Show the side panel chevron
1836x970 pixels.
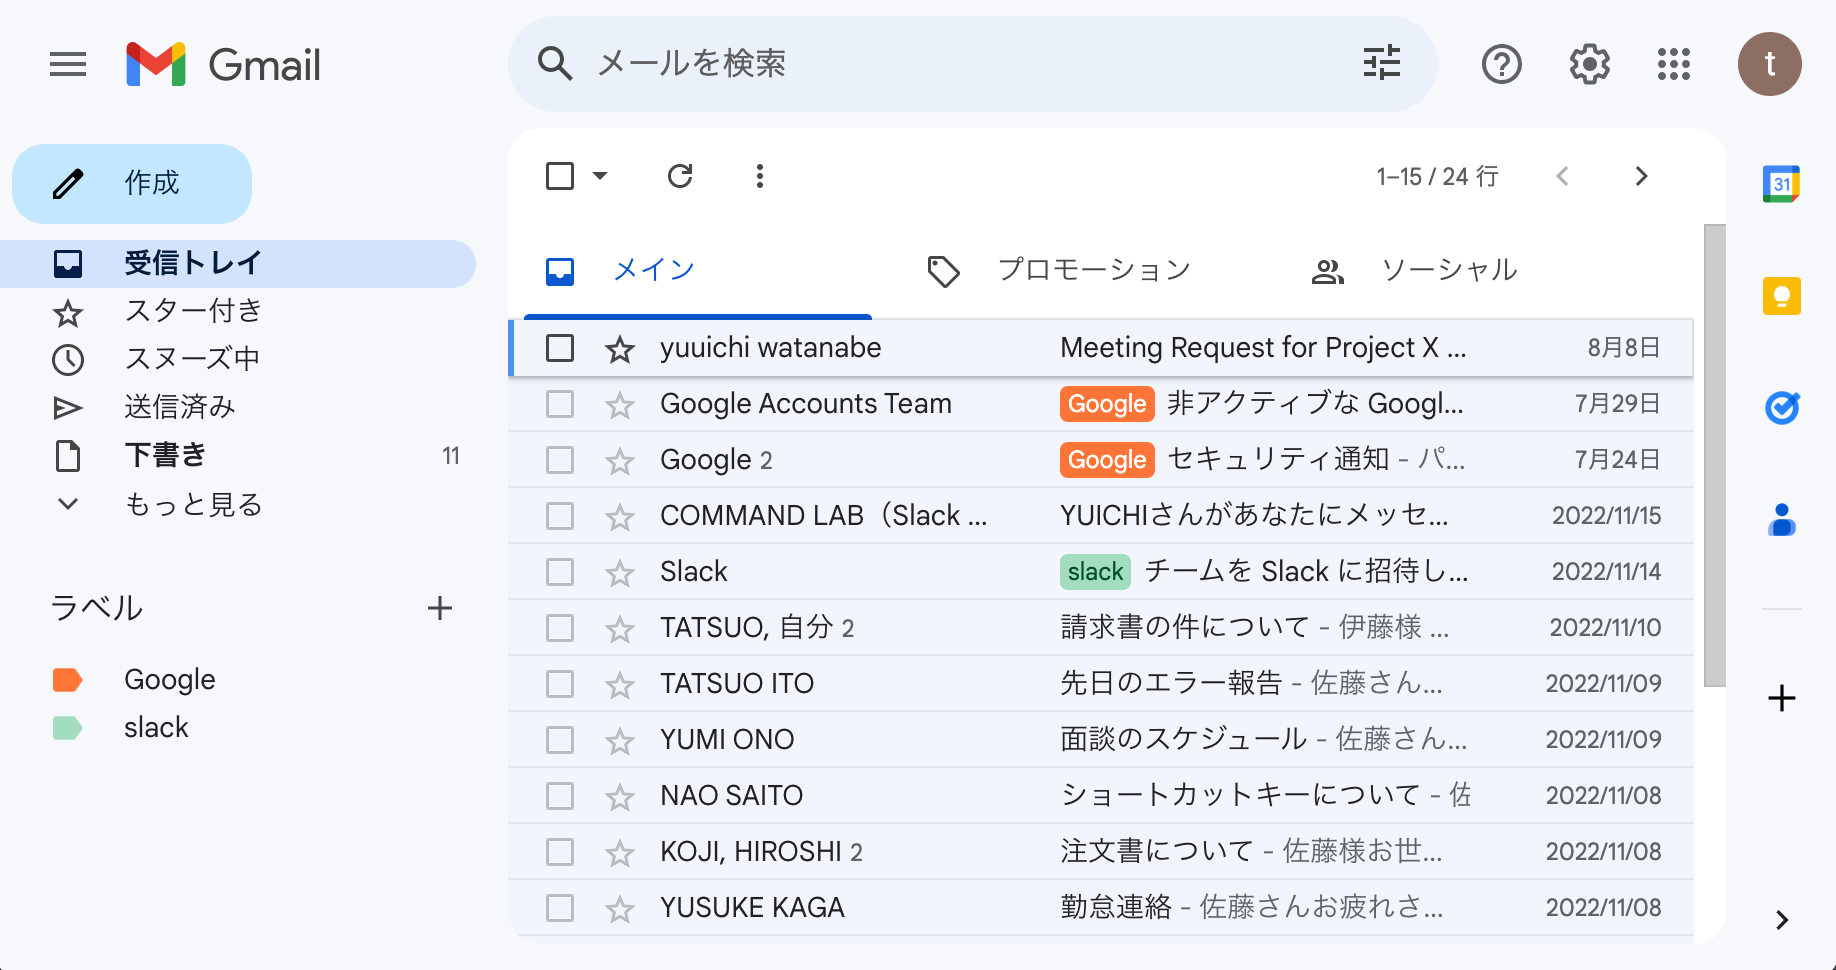[x=1781, y=920]
